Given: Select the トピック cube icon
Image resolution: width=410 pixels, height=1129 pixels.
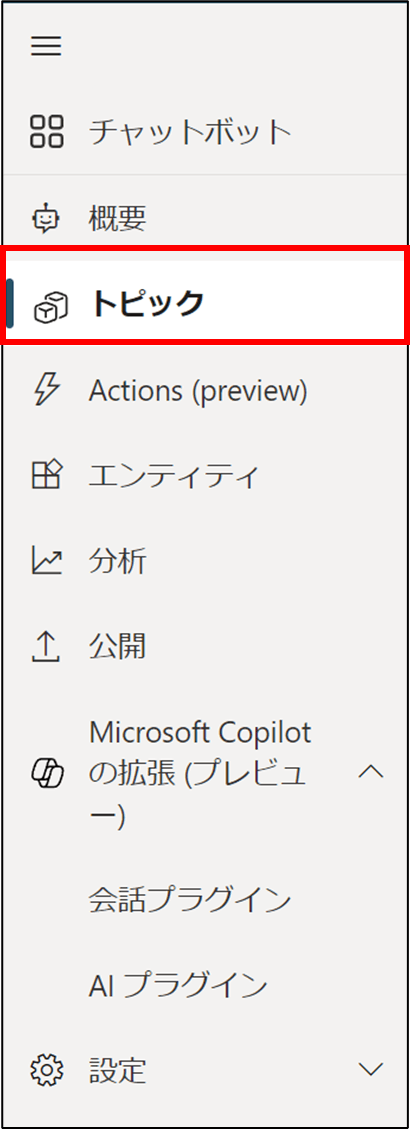Looking at the screenshot, I should tap(50, 307).
